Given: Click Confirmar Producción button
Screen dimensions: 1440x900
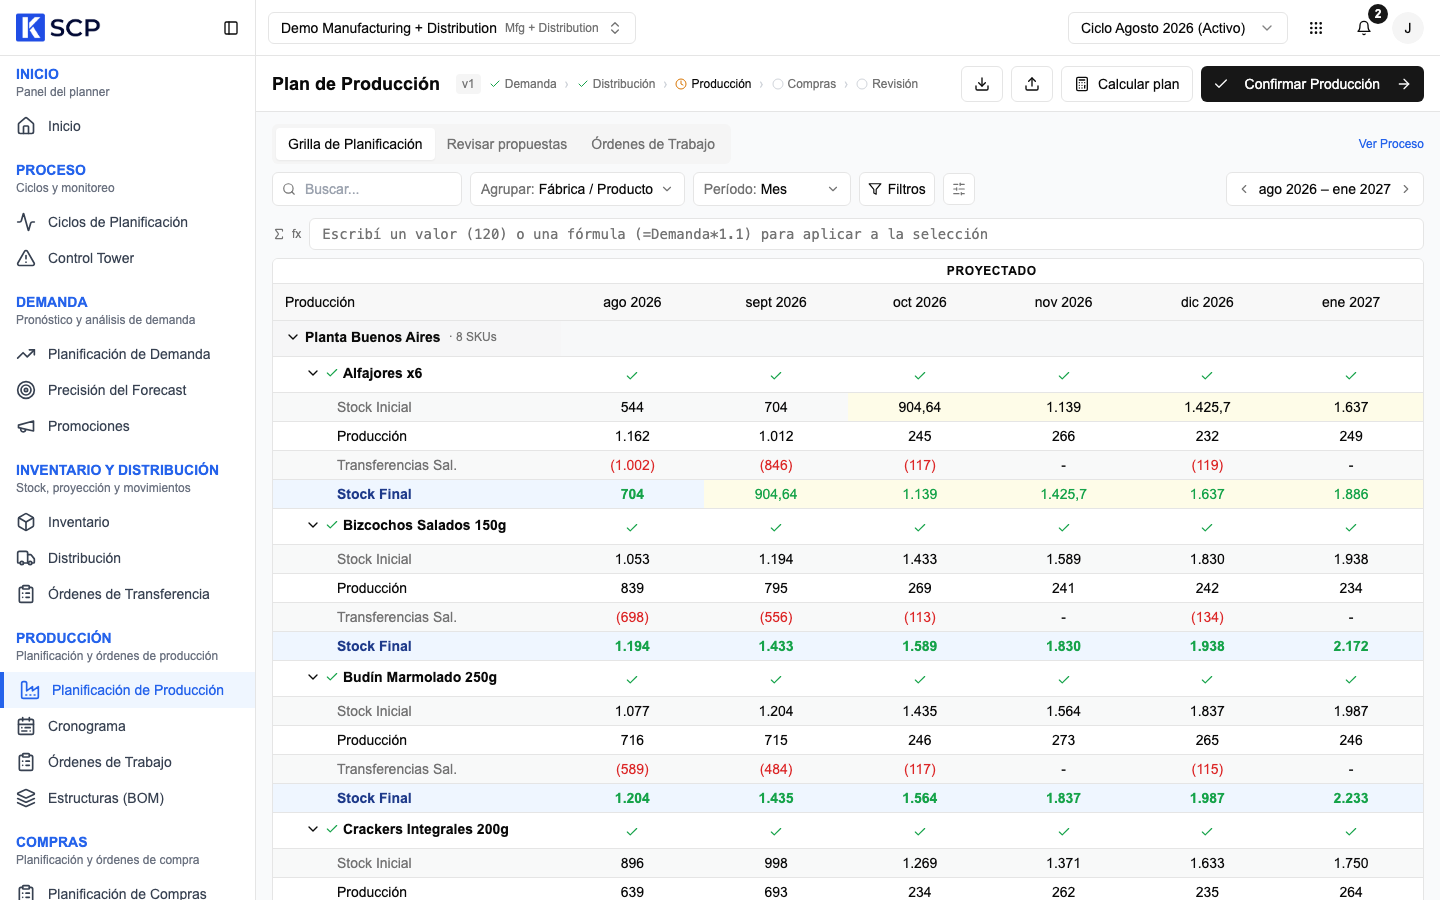Looking at the screenshot, I should [x=1312, y=84].
